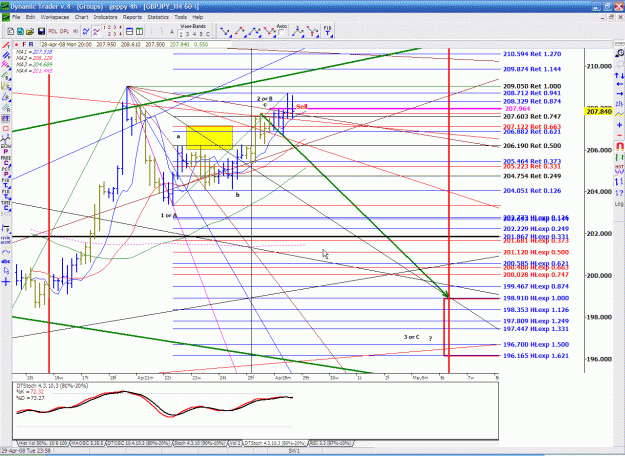Switch to DTOSC 10.4.10.3 indicator tab

139,443
